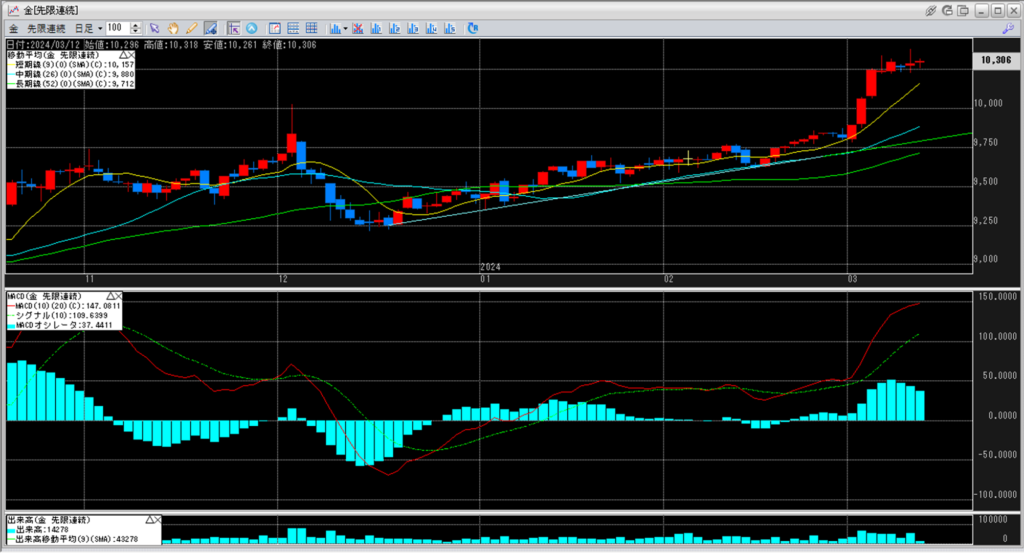The width and height of the screenshot is (1024, 553).
Task: Click the red-crossed delete indicator icon
Action: (x=358, y=28)
